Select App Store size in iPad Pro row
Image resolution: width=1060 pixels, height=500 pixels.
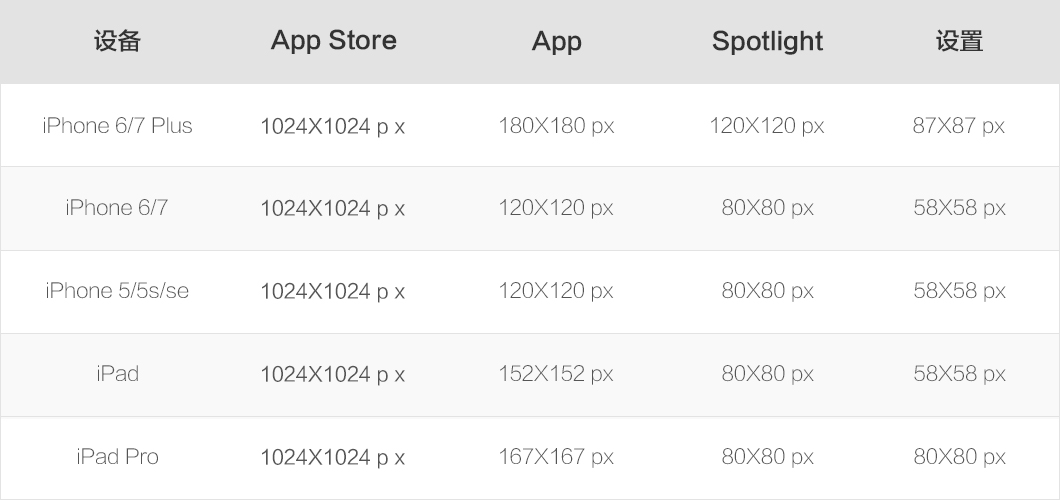332,457
